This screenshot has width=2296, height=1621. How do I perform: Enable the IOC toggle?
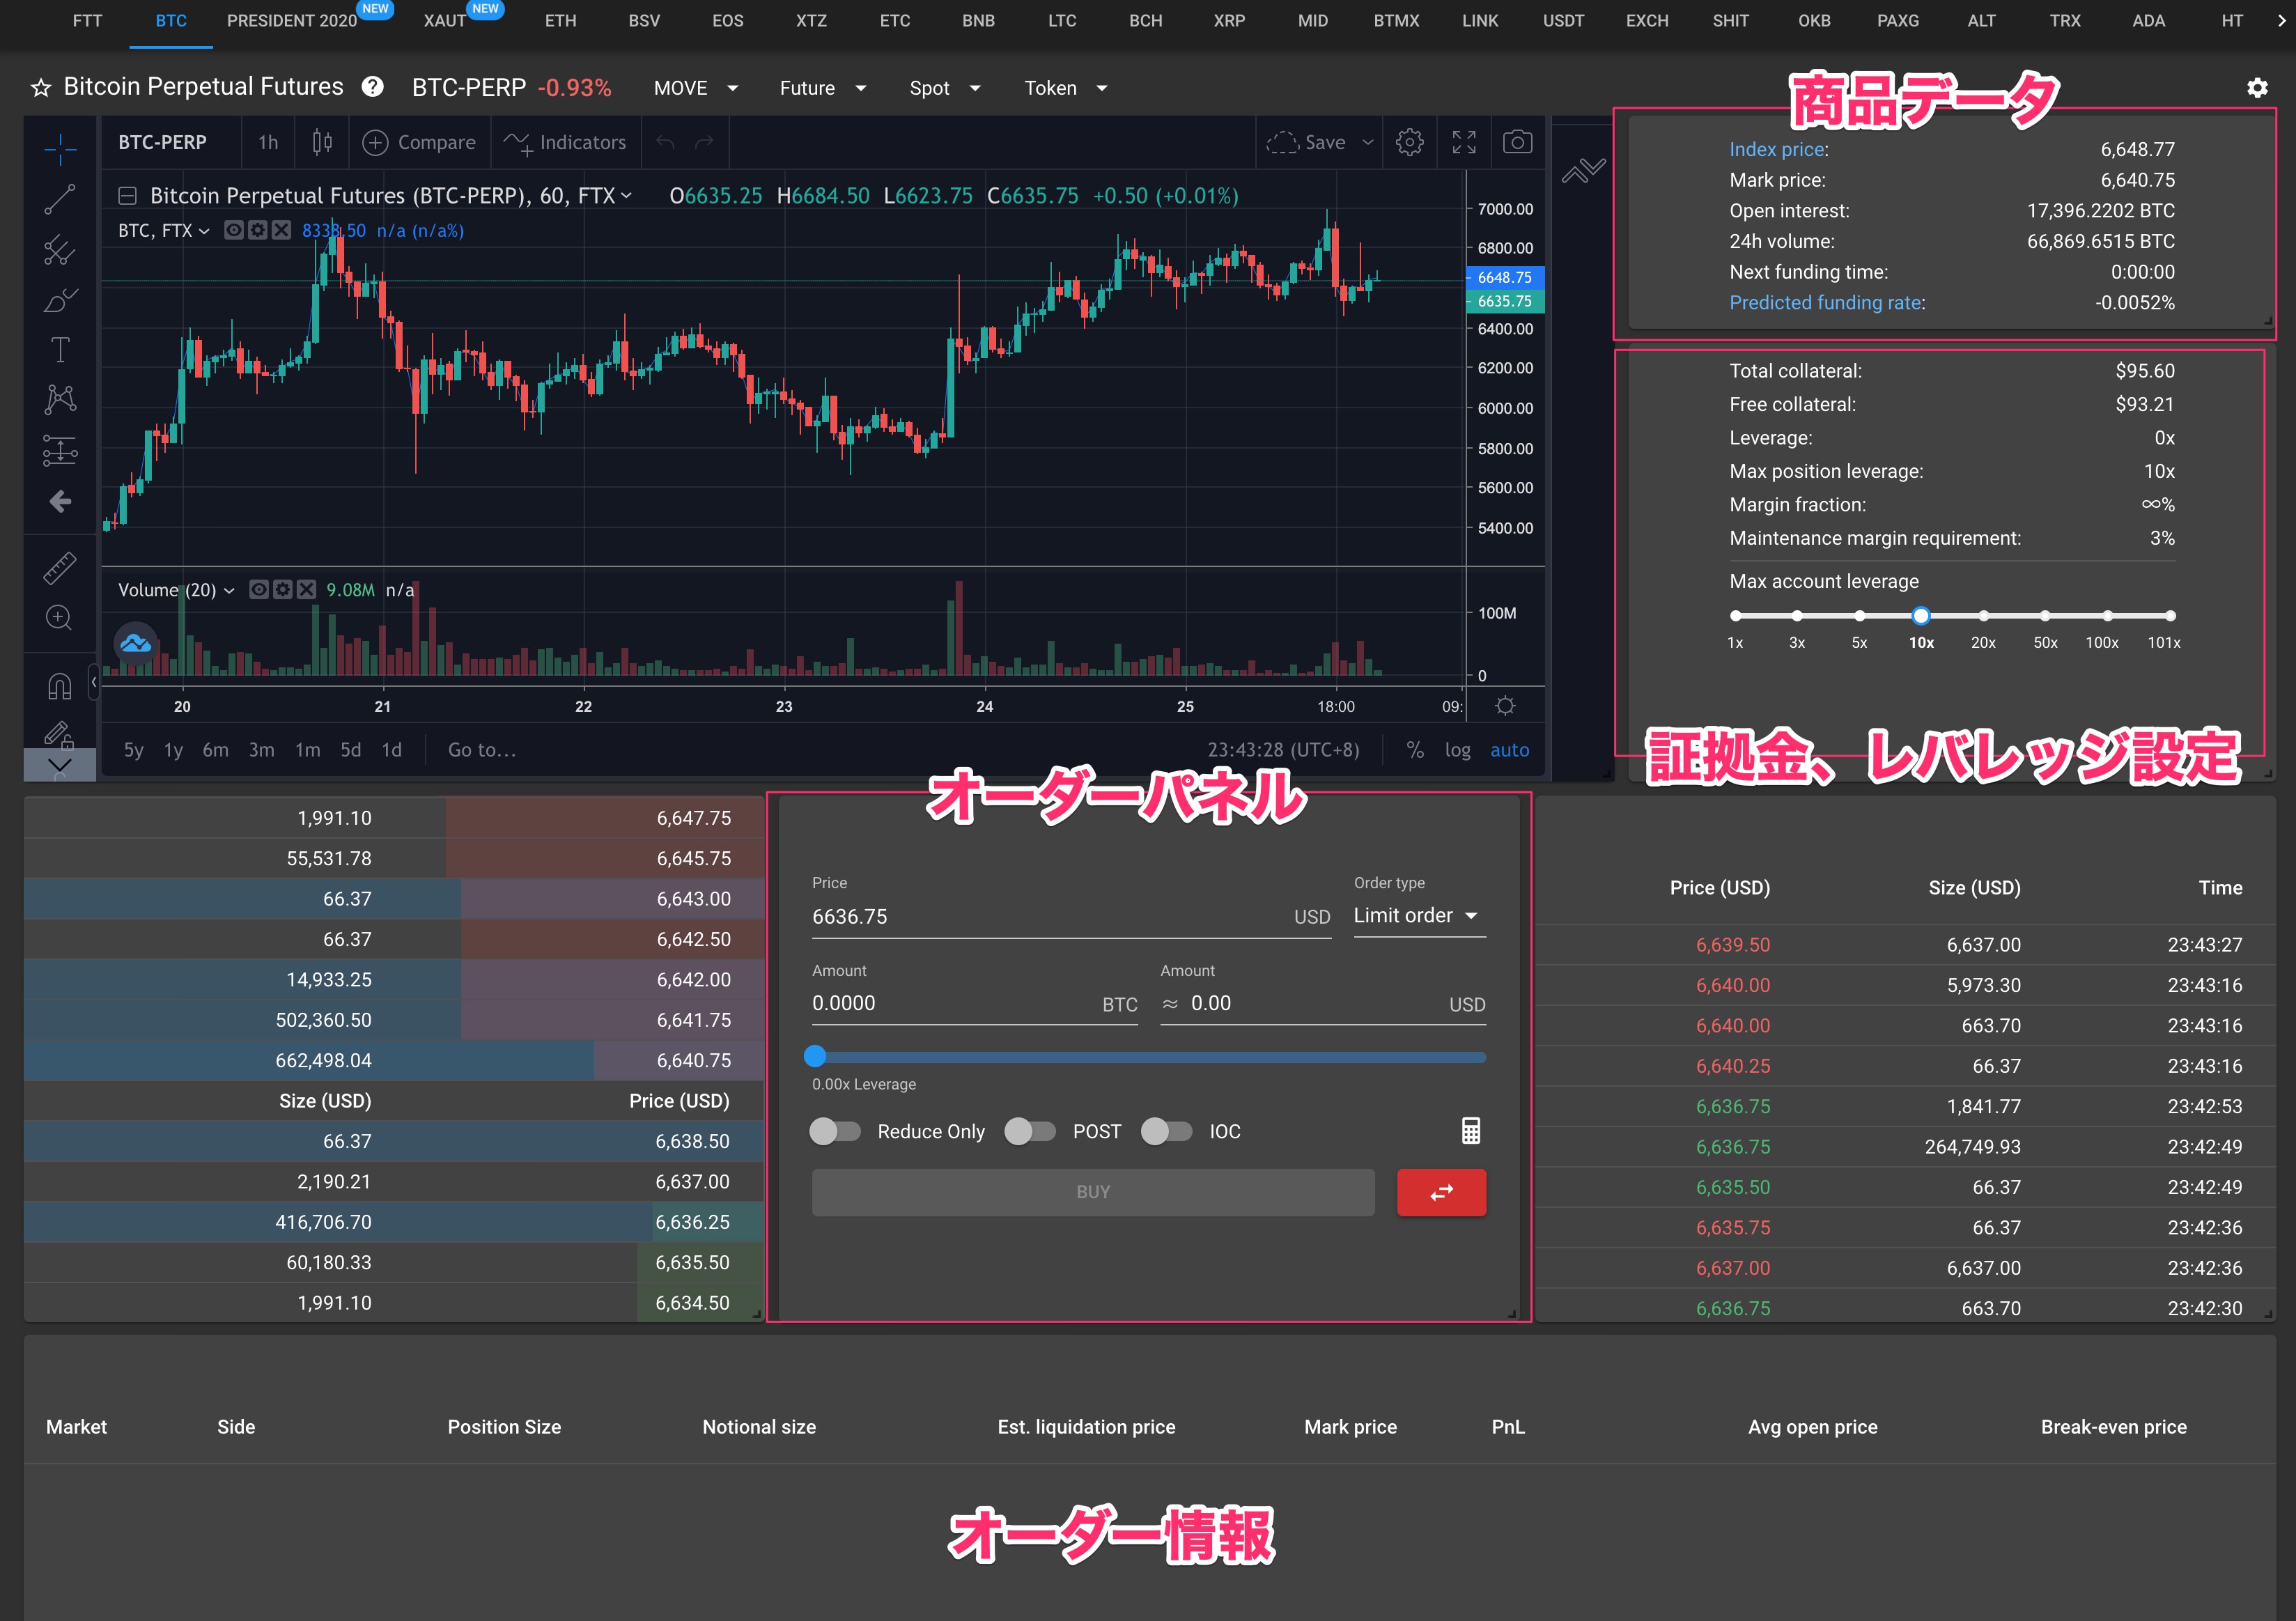(1166, 1131)
